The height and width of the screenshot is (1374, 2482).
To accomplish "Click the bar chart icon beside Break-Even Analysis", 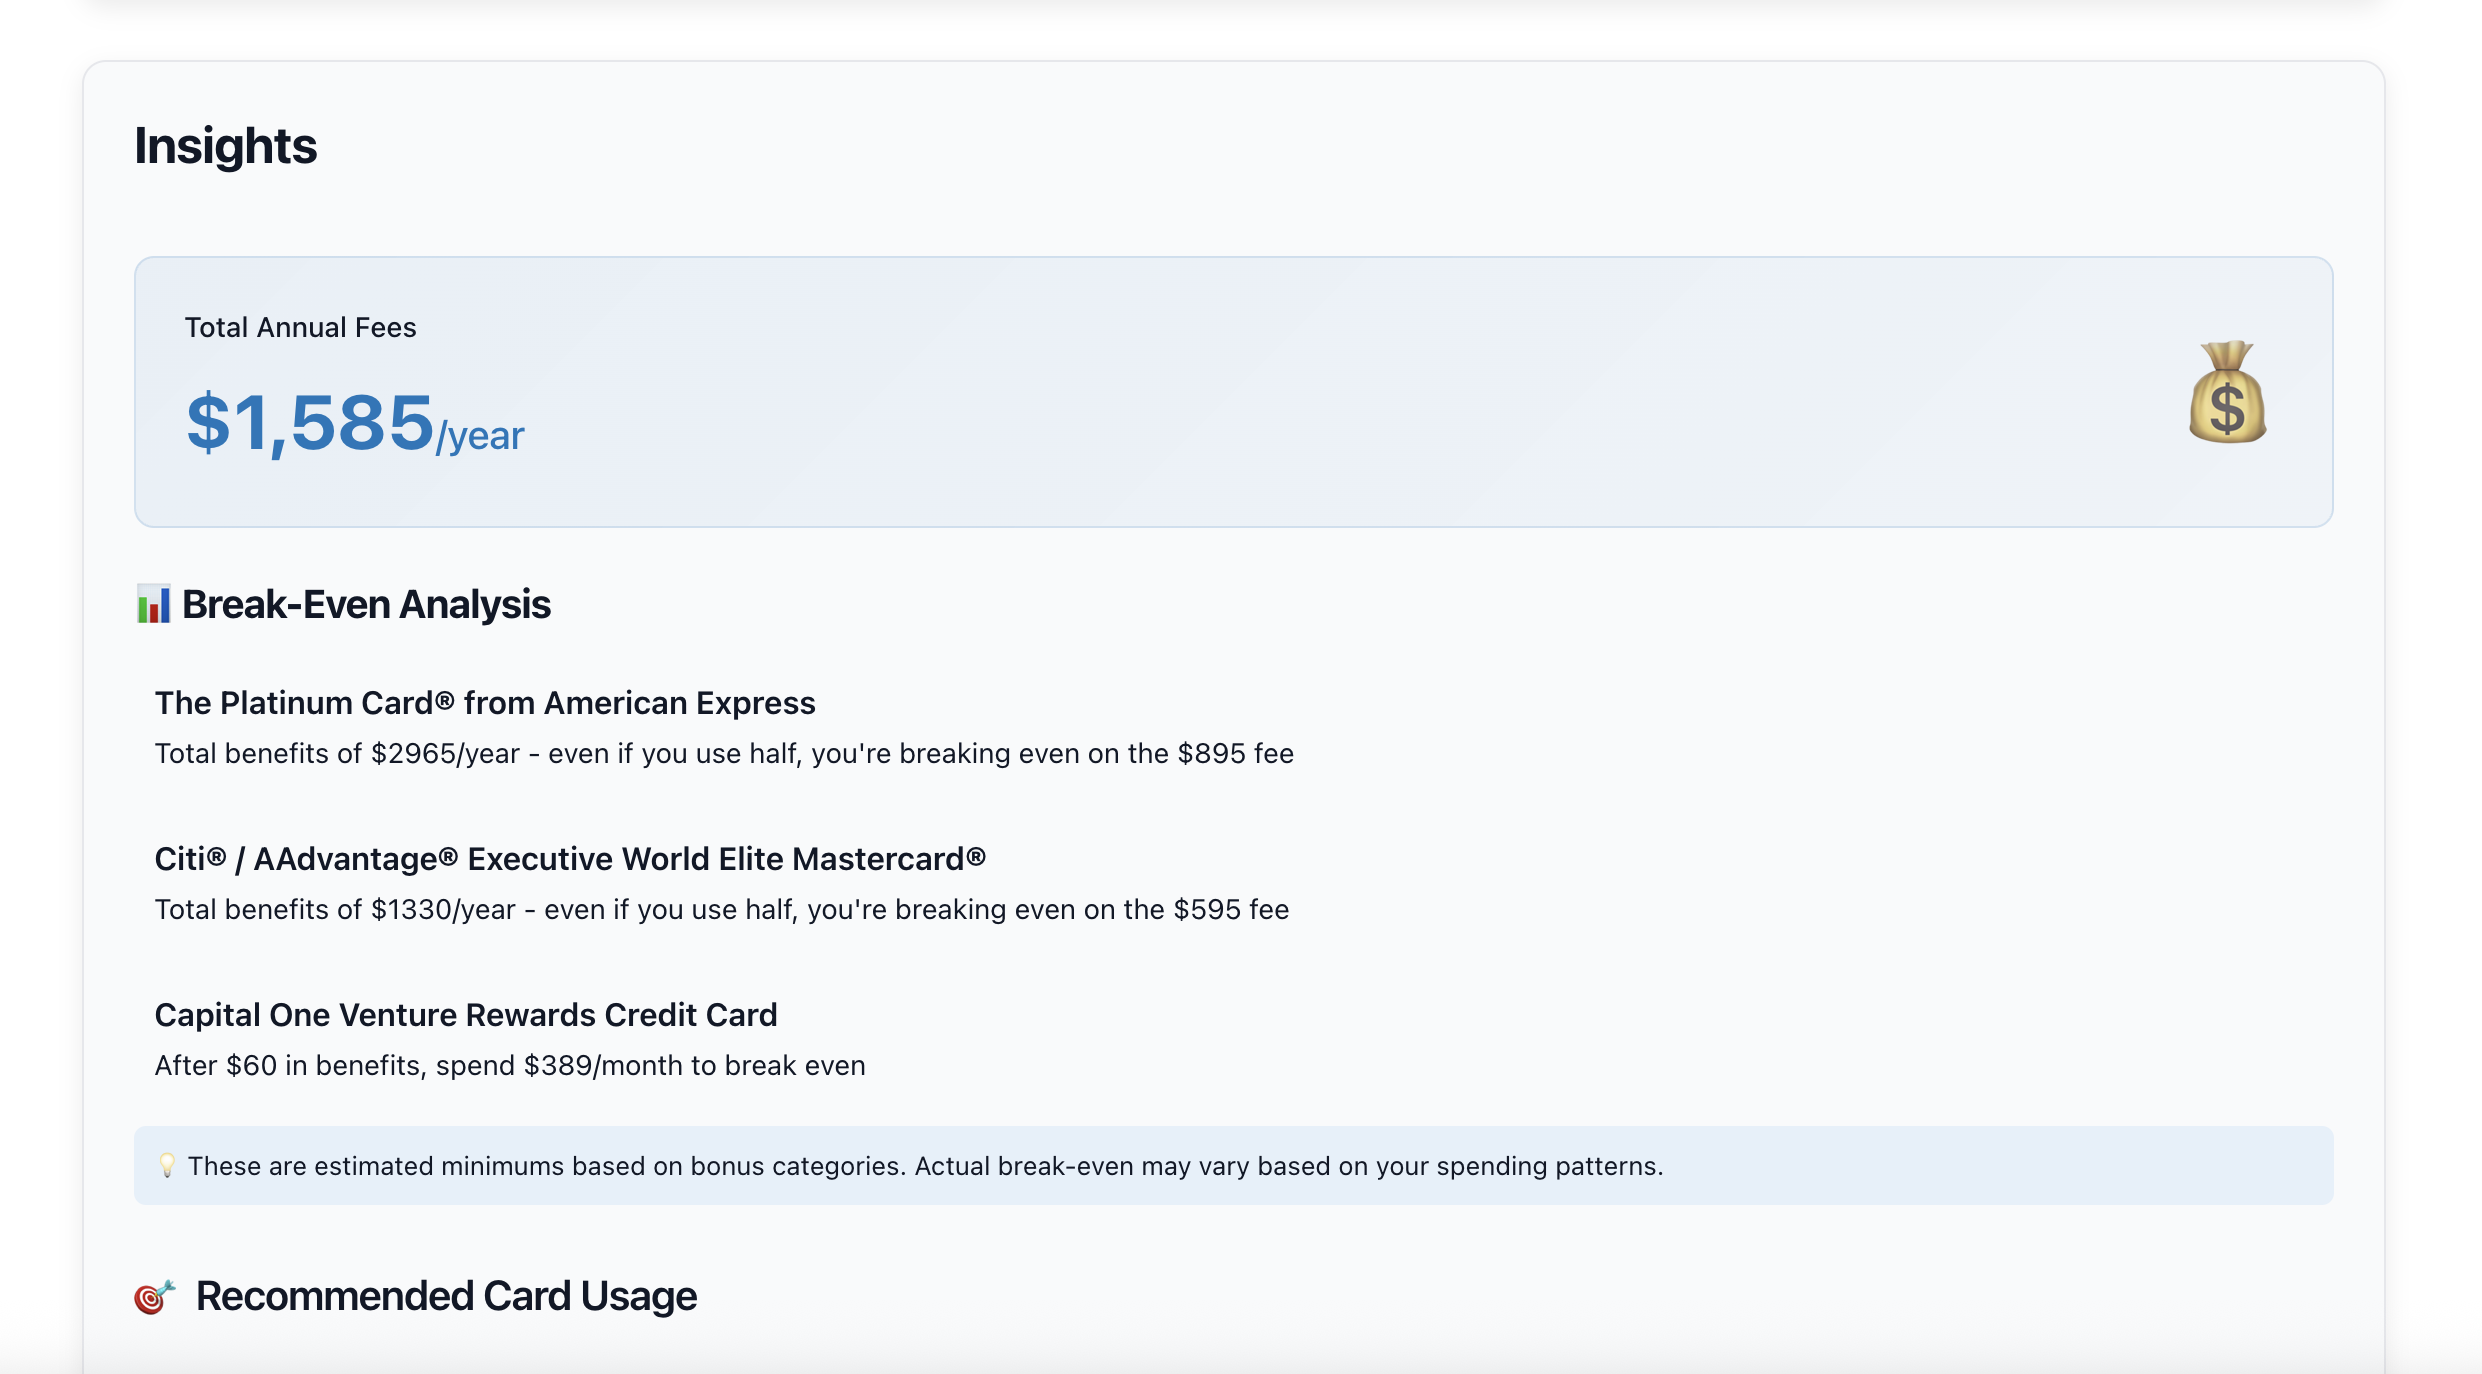I will pyautogui.click(x=154, y=603).
